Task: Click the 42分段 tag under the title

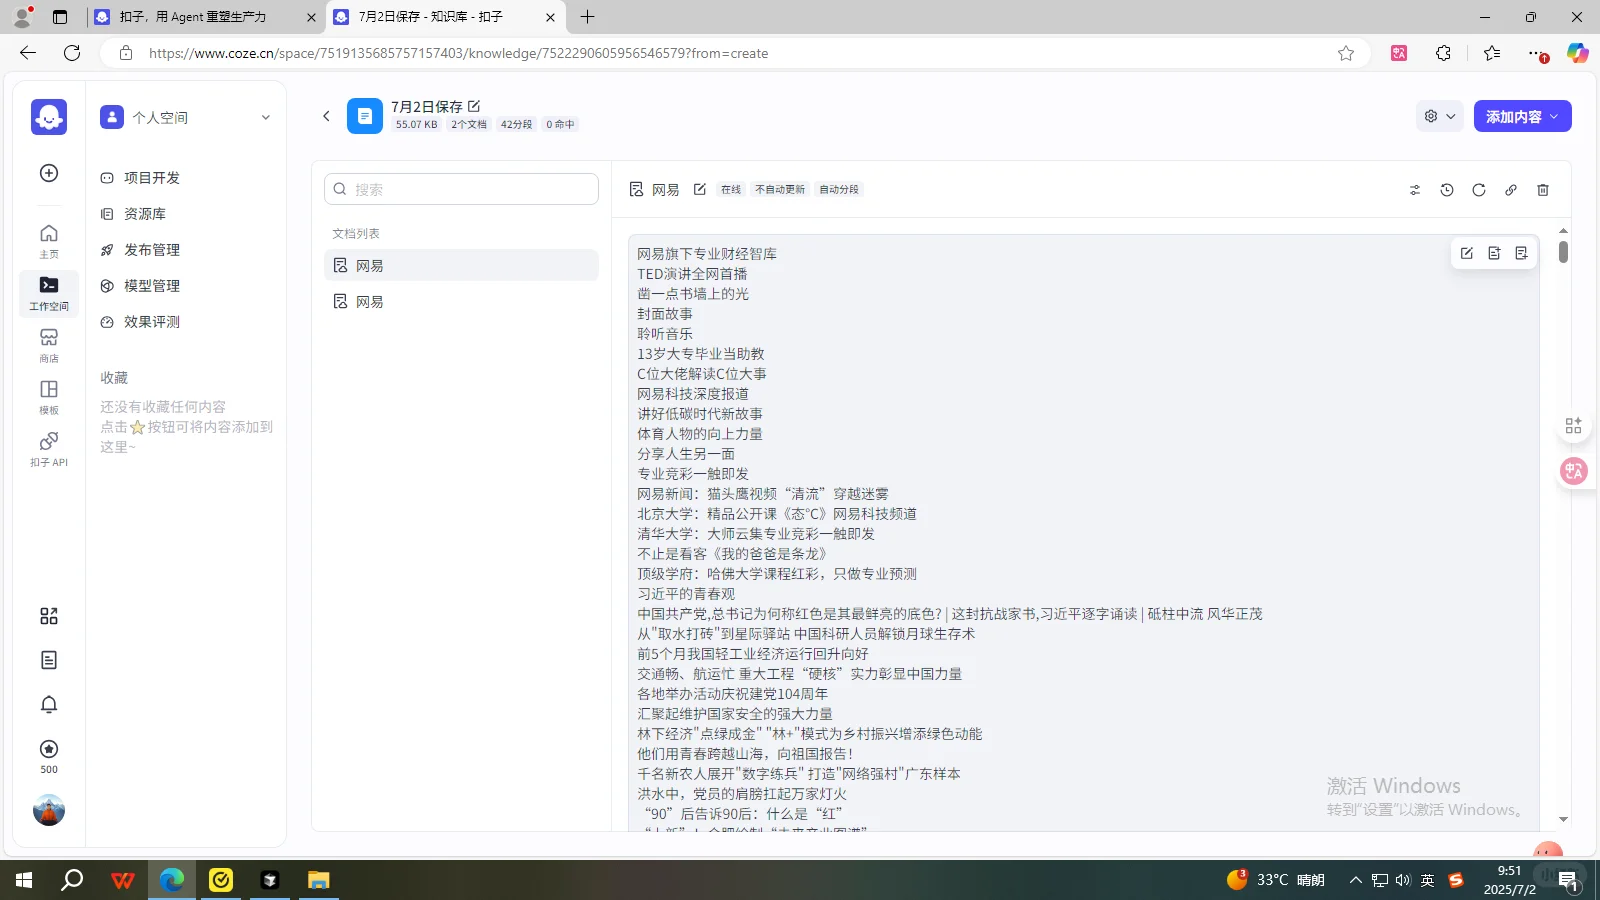Action: click(x=516, y=124)
